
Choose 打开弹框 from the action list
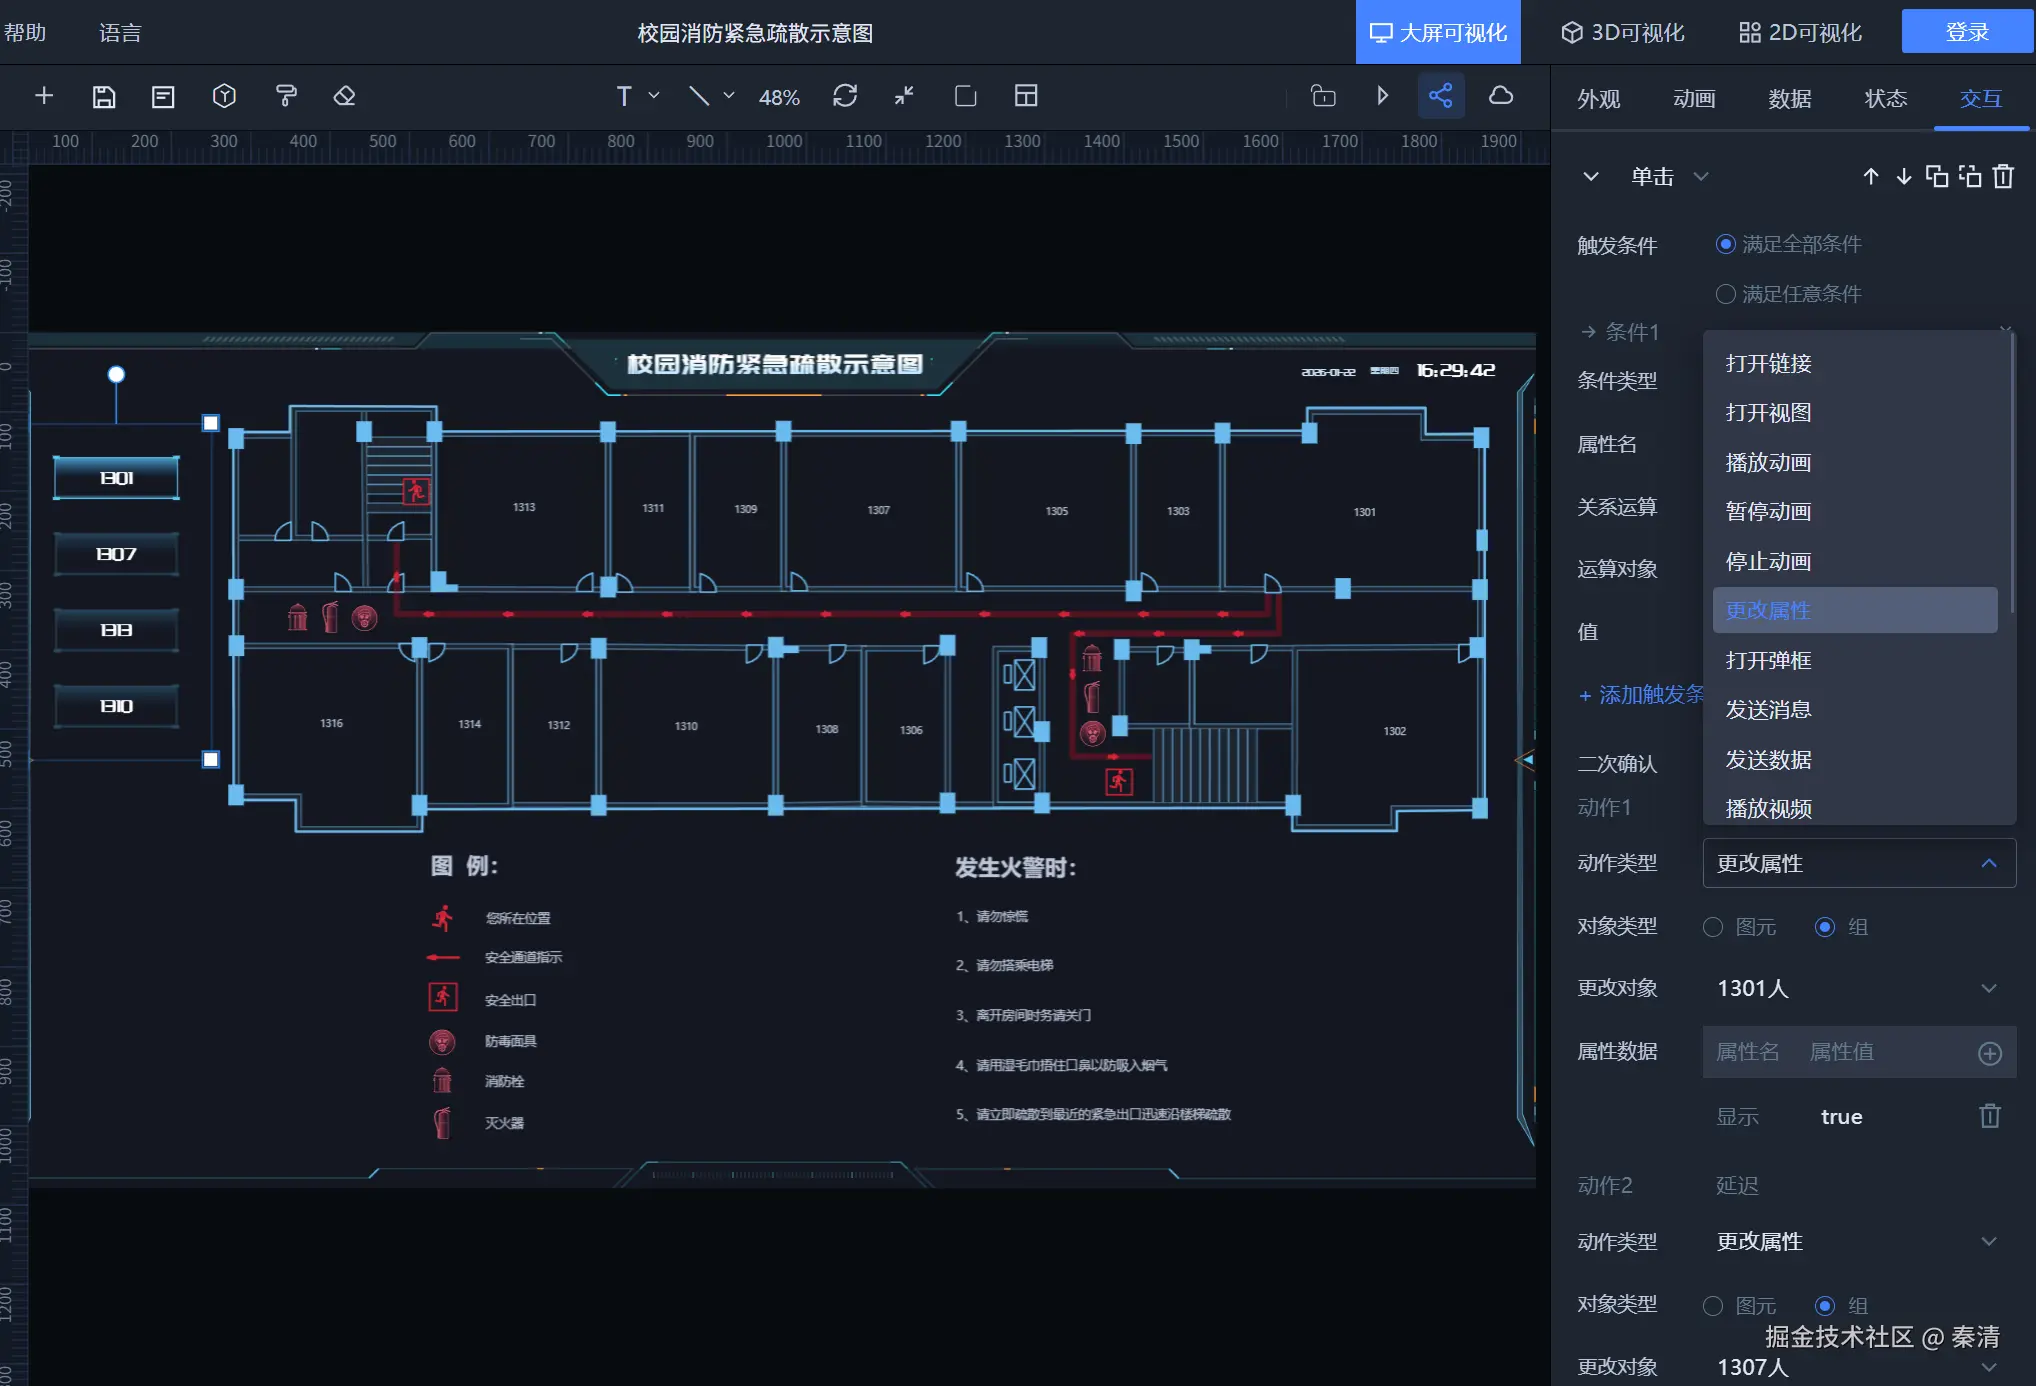(x=1768, y=660)
